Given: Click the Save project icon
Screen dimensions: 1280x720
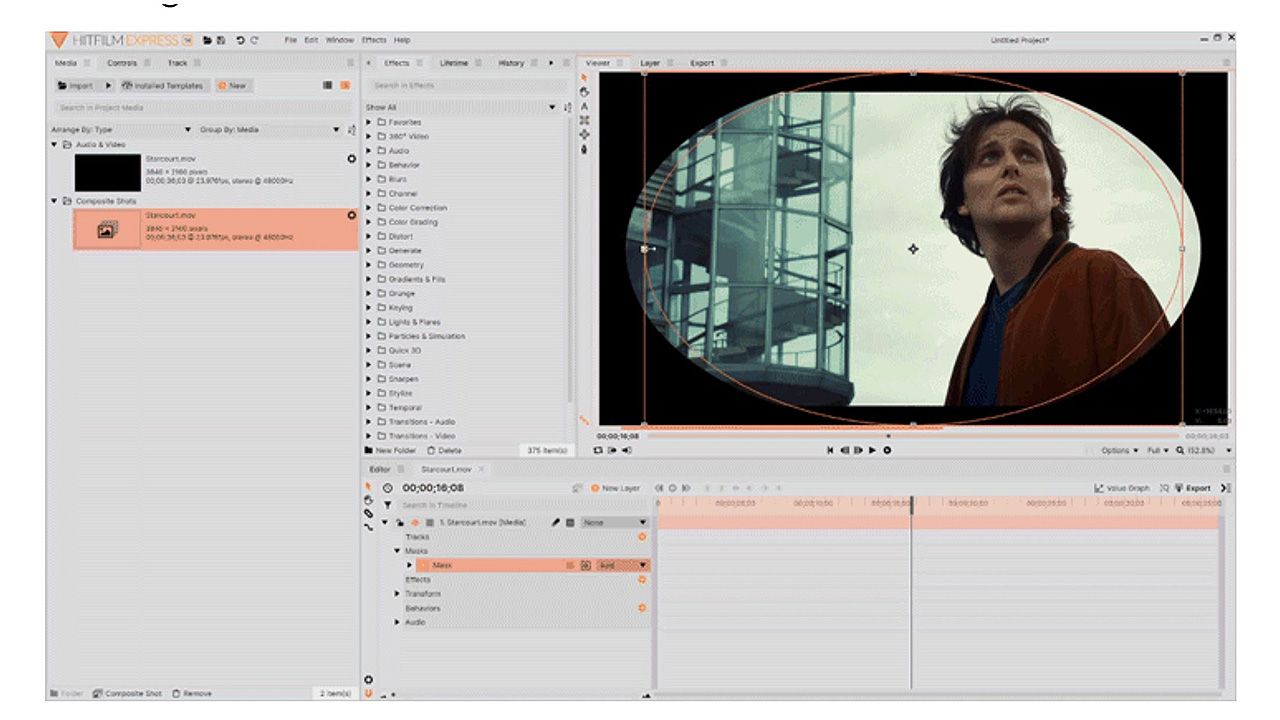Looking at the screenshot, I should [220, 40].
